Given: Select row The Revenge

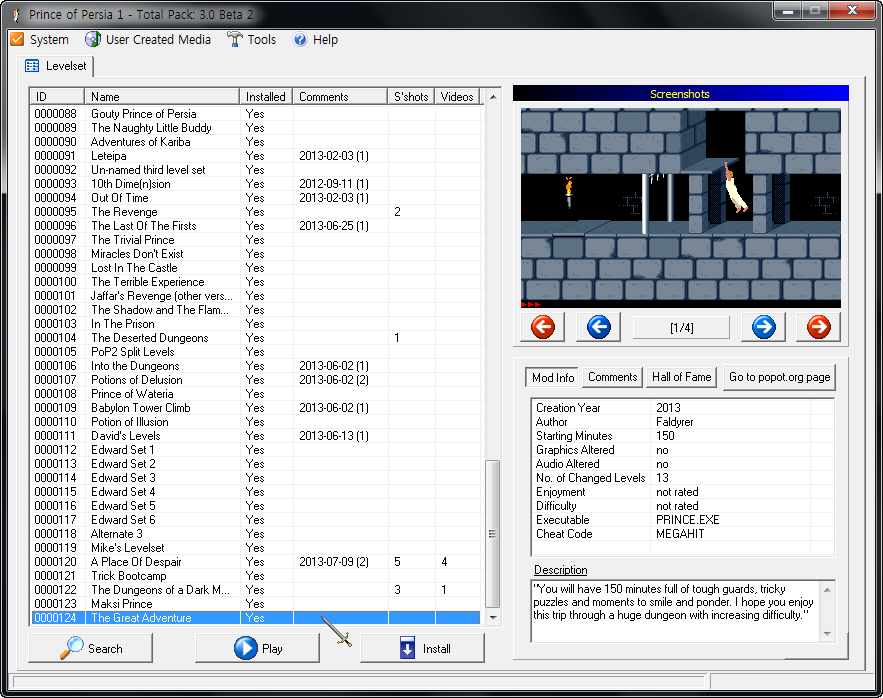Looking at the screenshot, I should click(x=255, y=212).
